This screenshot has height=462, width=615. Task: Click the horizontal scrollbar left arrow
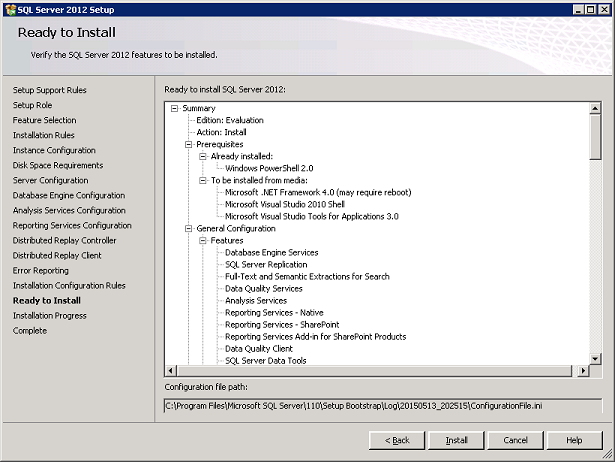(171, 371)
